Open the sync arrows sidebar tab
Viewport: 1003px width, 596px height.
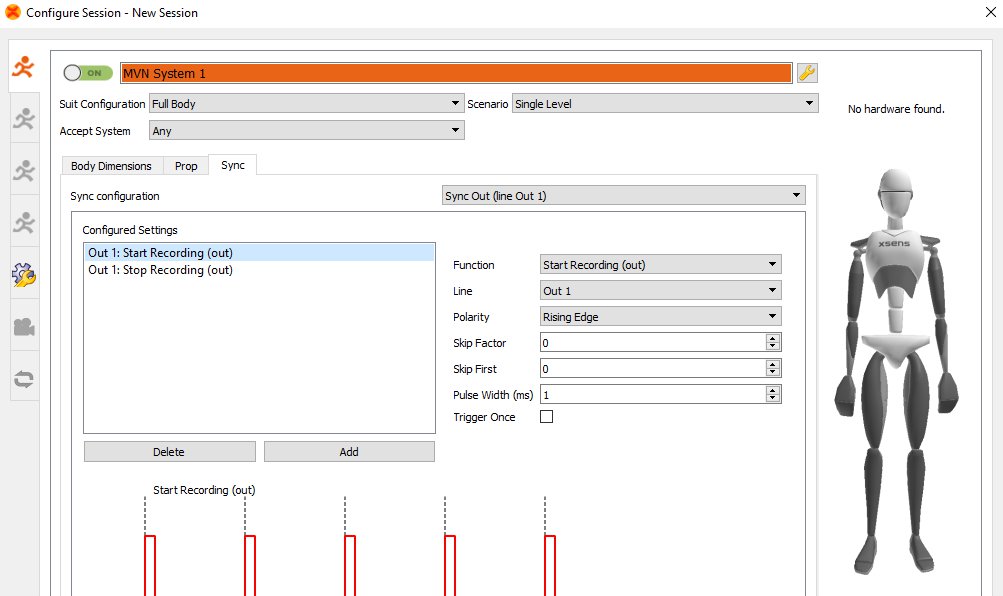(x=24, y=379)
